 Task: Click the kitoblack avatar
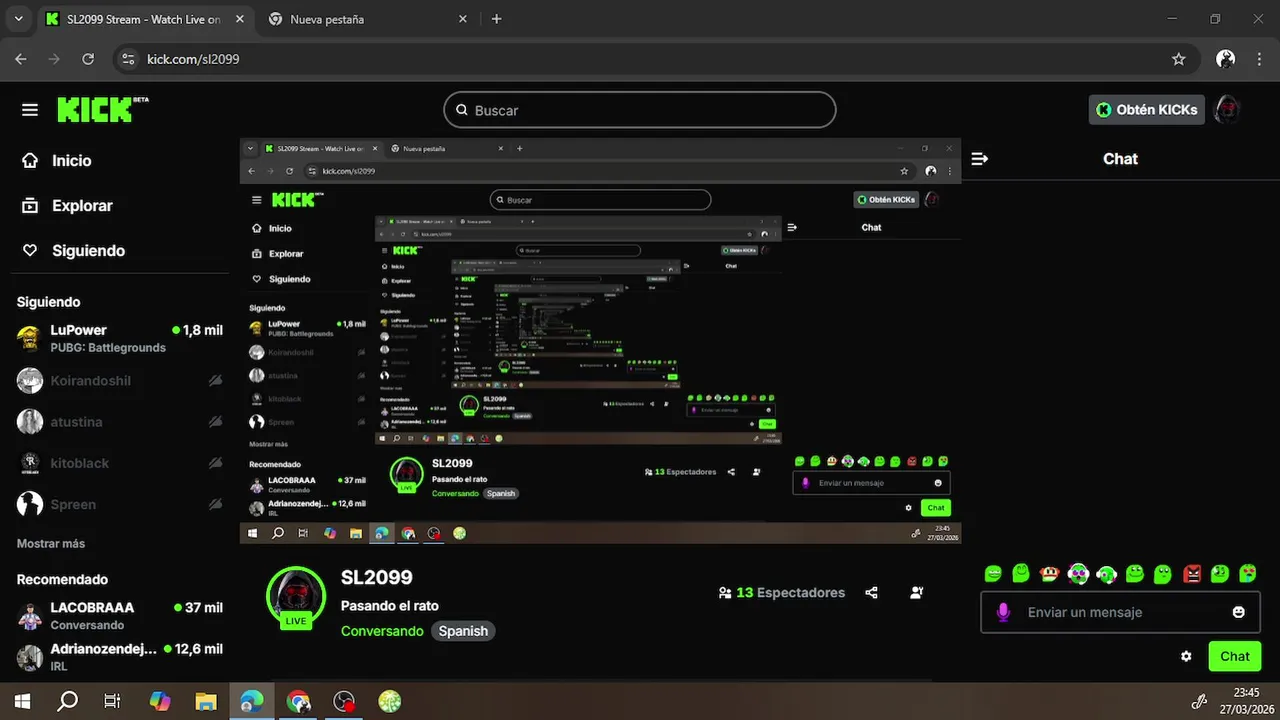coord(30,463)
